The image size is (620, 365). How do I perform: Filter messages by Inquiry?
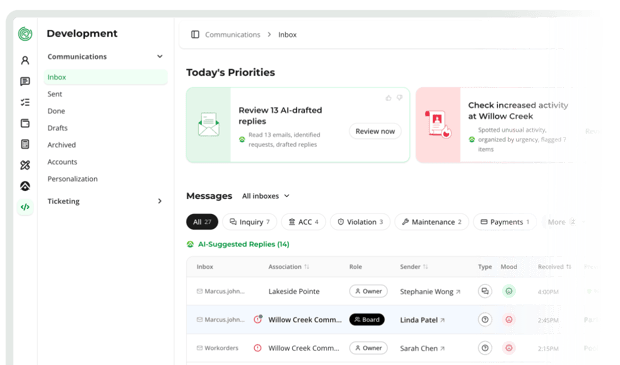[x=250, y=222]
